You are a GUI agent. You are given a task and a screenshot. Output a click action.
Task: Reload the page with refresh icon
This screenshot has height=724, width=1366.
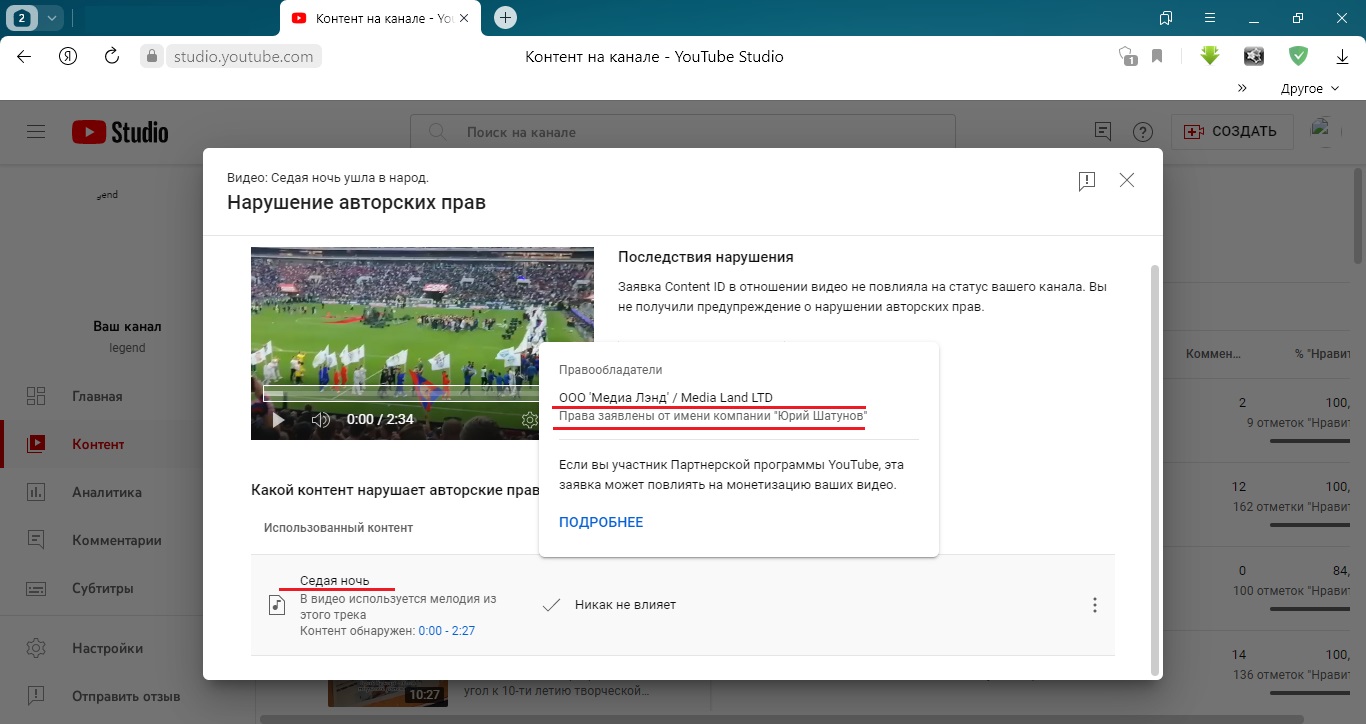112,56
